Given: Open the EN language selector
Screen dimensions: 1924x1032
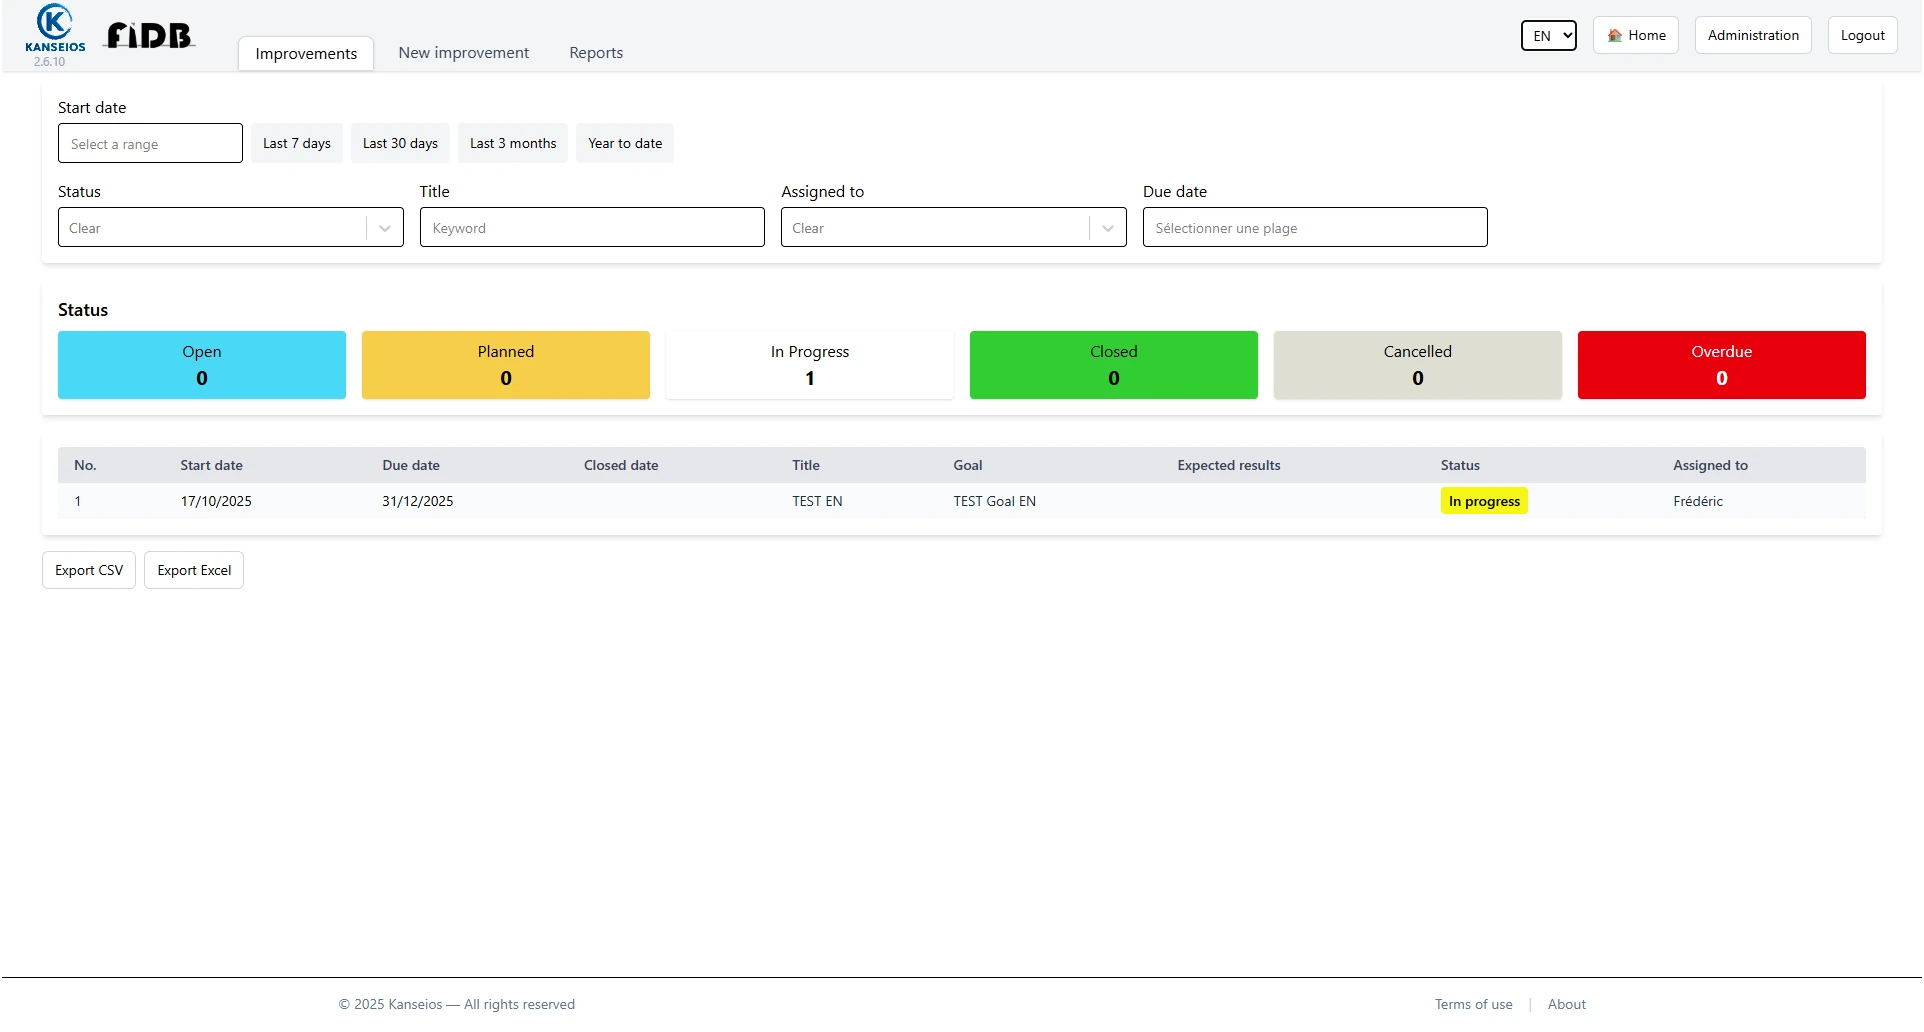Looking at the screenshot, I should click(1548, 36).
